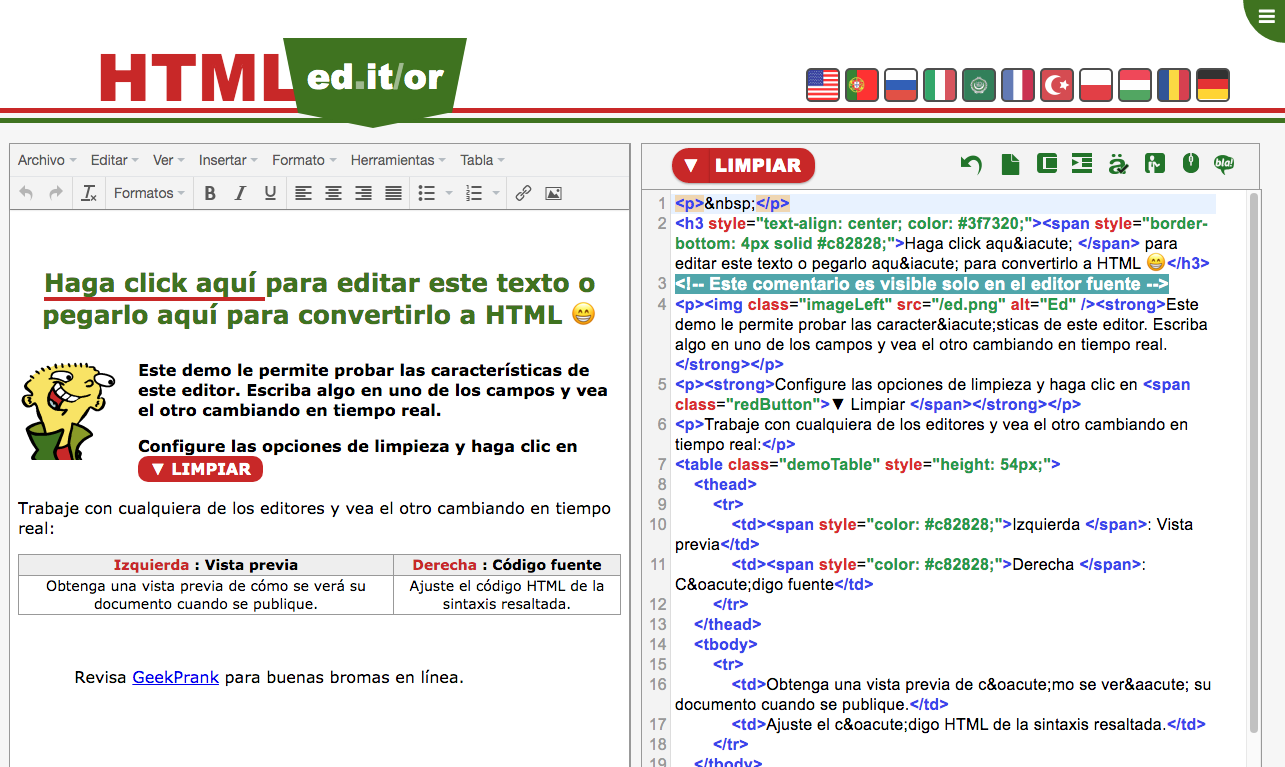The image size is (1285, 767).
Task: Center-align the text
Action: coord(333,193)
